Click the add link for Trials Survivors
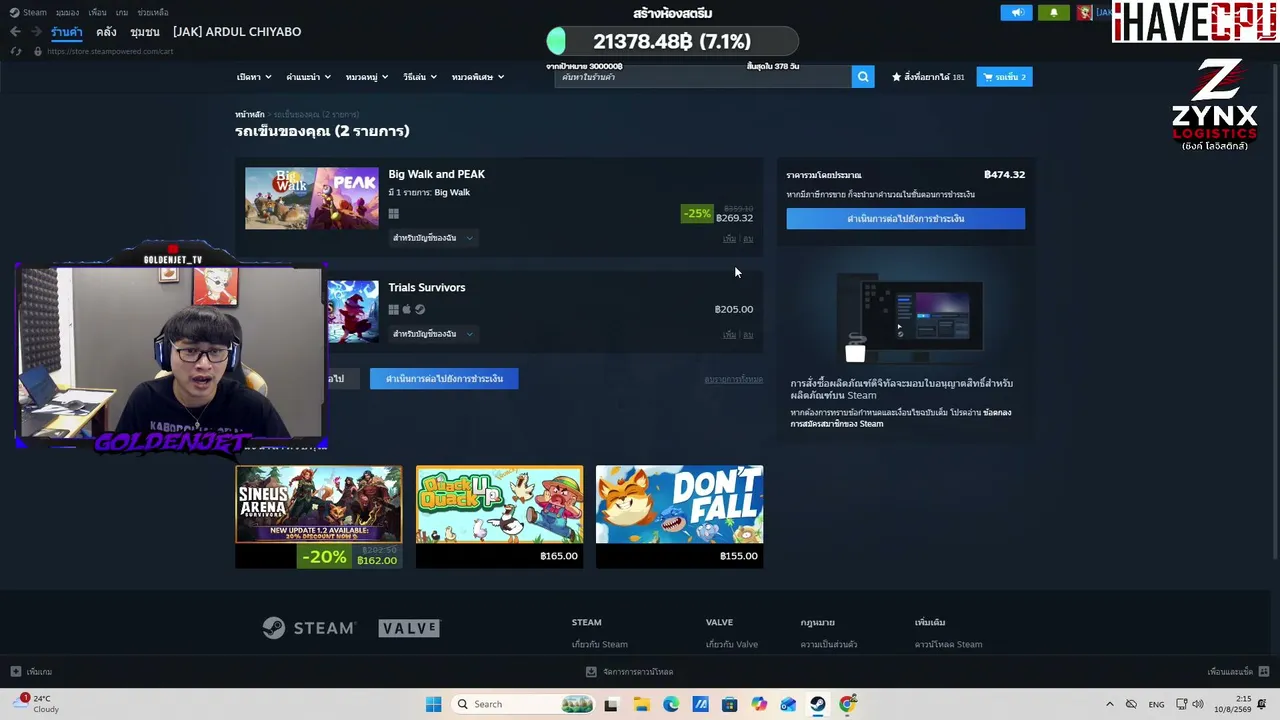This screenshot has width=1280, height=720. pos(729,335)
